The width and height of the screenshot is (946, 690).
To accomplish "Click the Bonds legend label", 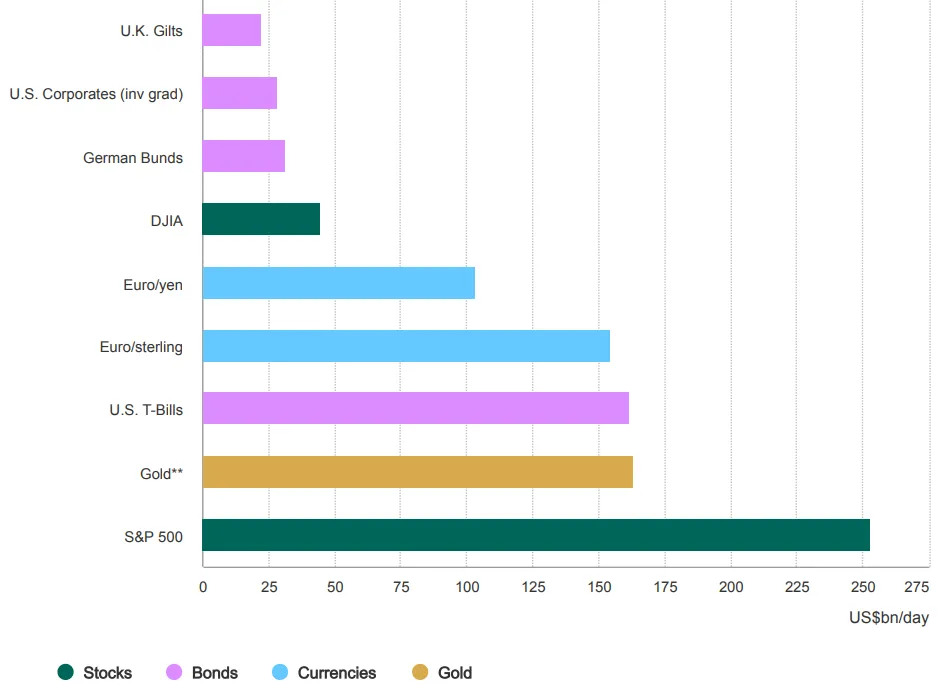I will click(x=214, y=673).
